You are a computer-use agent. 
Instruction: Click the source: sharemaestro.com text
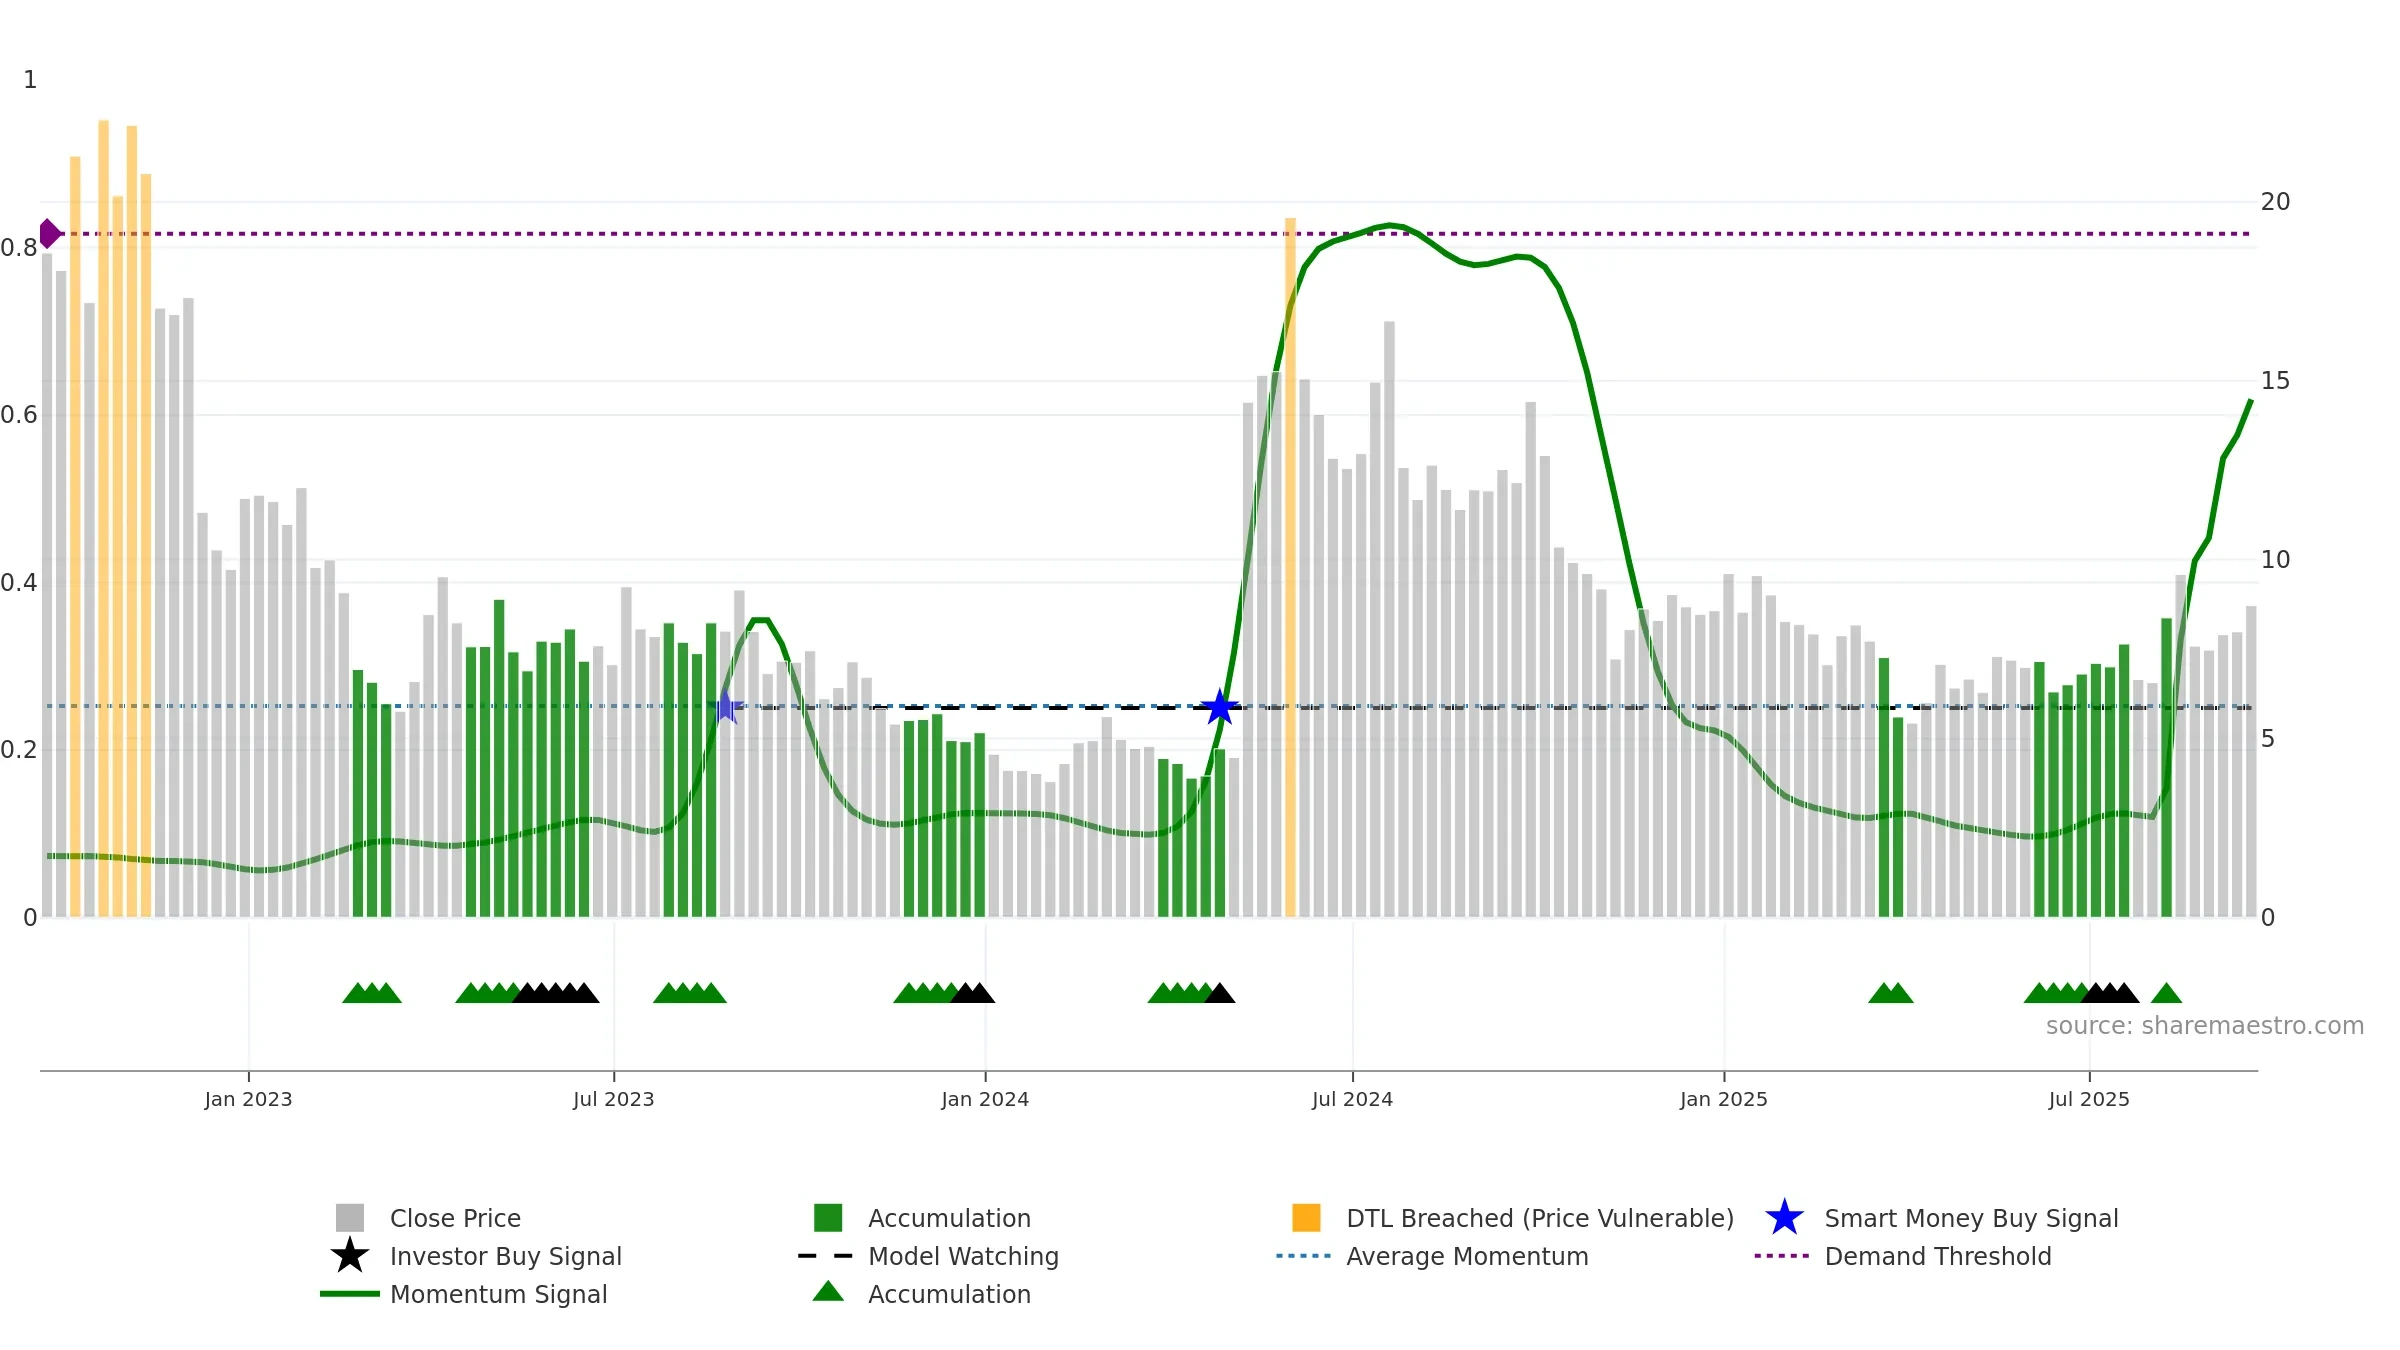[x=2205, y=1026]
